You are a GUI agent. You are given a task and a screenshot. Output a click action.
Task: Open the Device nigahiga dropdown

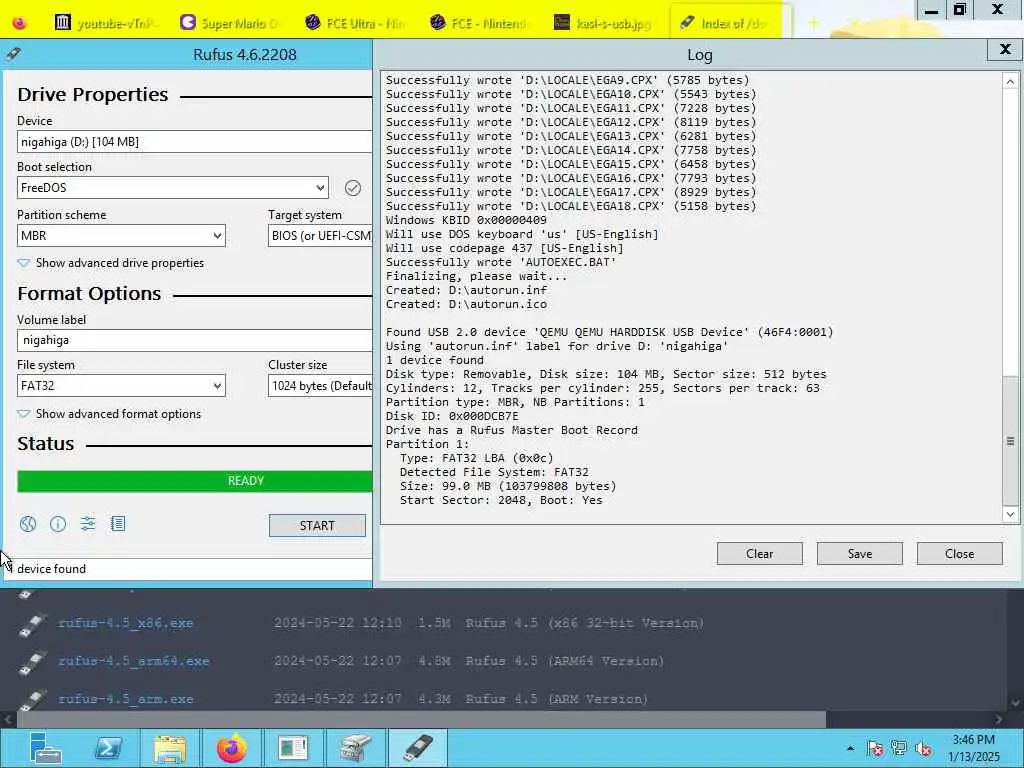pos(195,142)
